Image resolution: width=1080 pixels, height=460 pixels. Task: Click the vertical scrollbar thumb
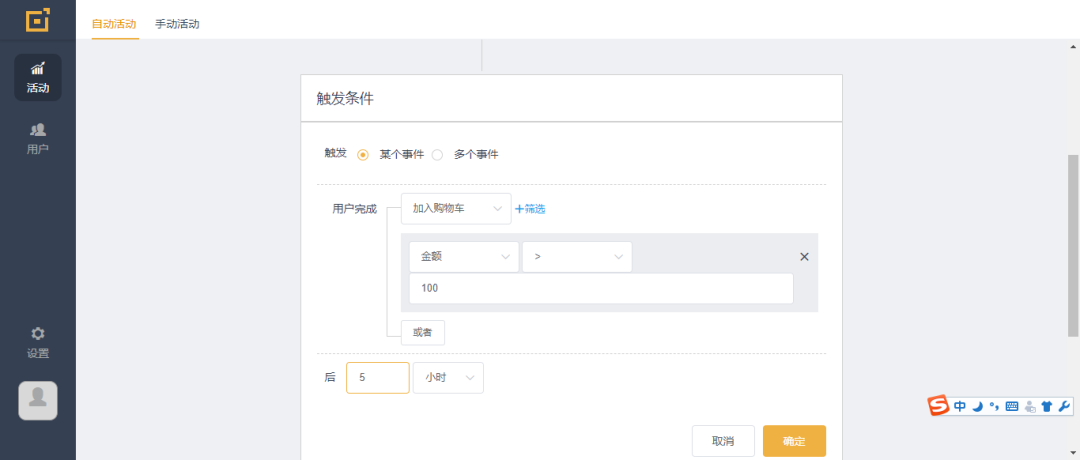[x=1072, y=245]
